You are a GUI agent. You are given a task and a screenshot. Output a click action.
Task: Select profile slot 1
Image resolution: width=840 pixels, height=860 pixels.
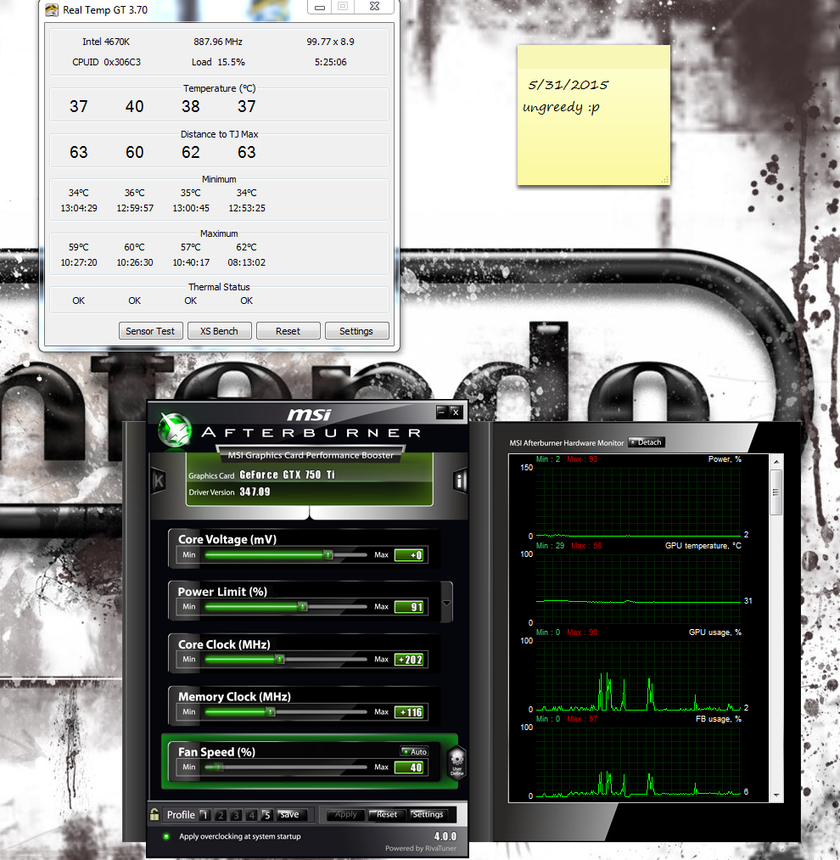coord(205,815)
